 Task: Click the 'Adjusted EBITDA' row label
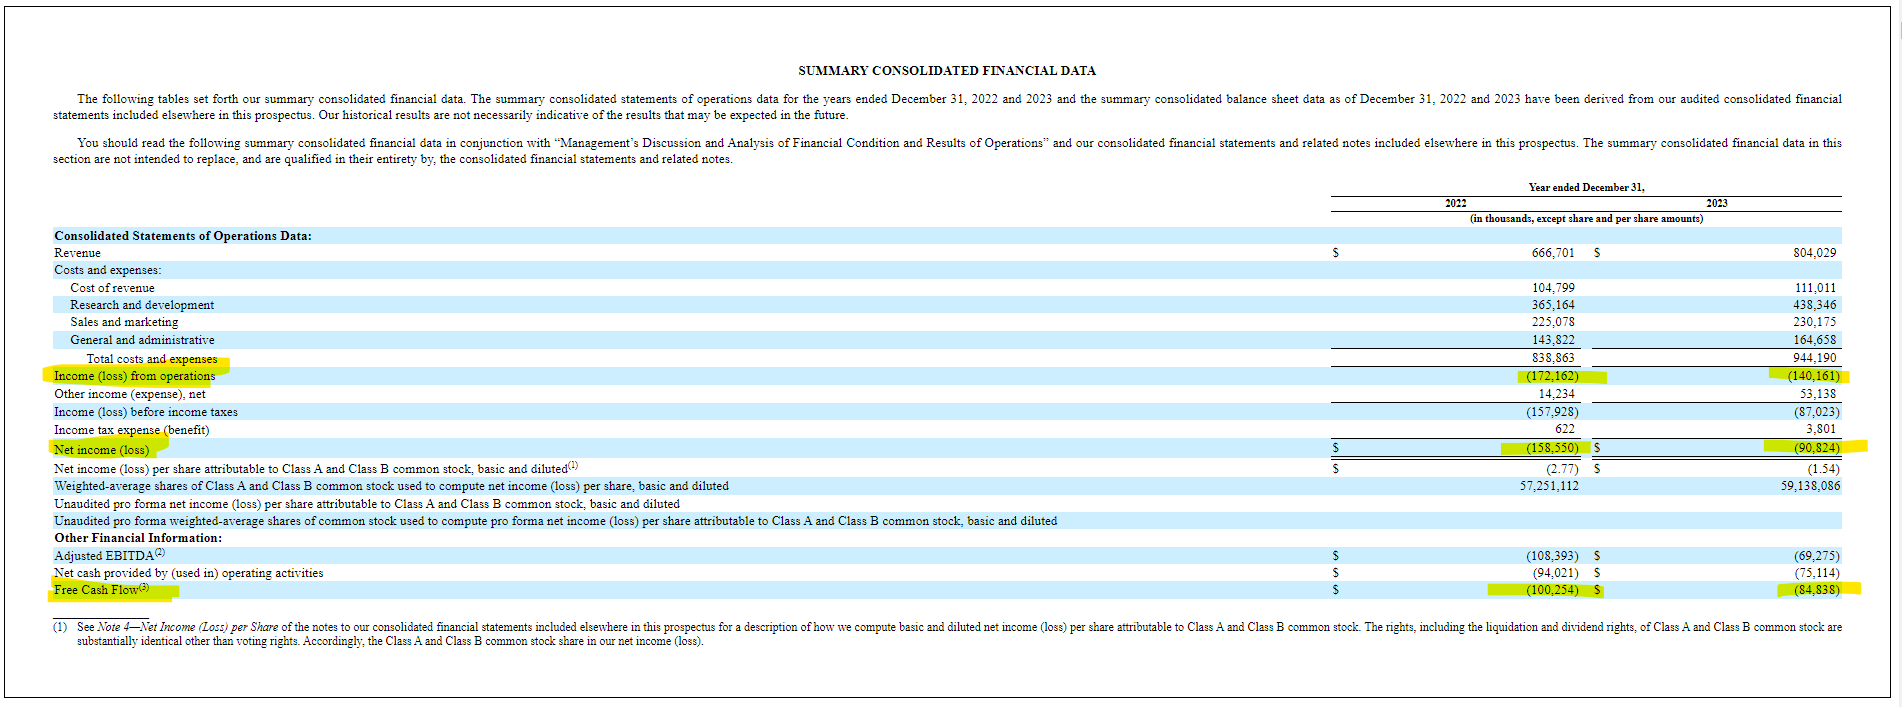[109, 556]
